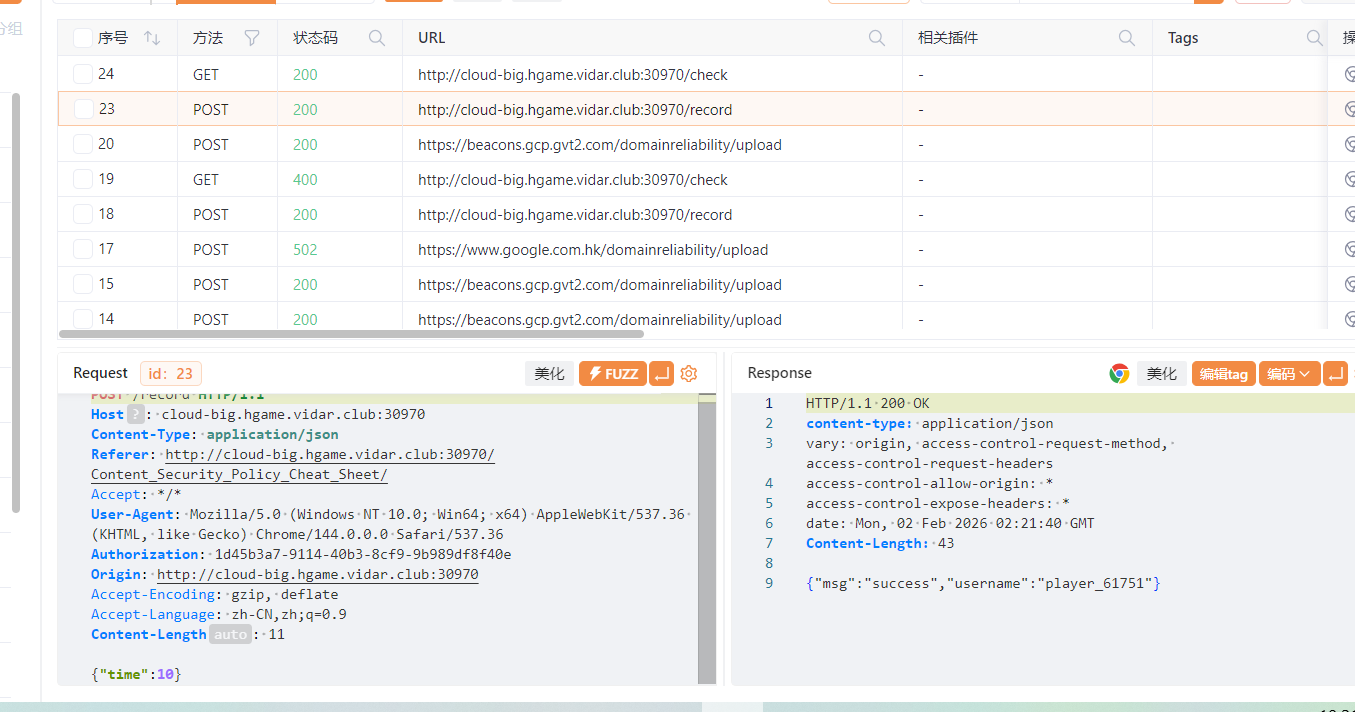
Task: Expand the 编码 dropdown in Response
Action: tap(1289, 374)
